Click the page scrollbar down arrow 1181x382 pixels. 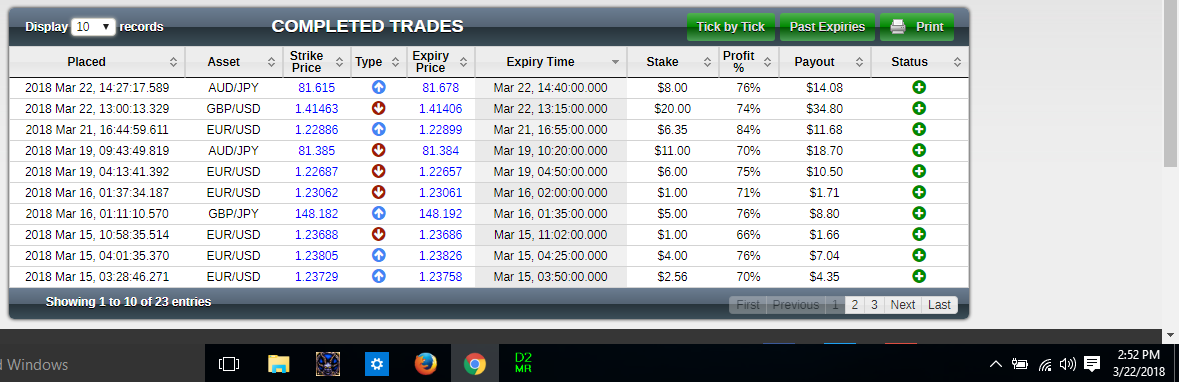tap(1170, 334)
